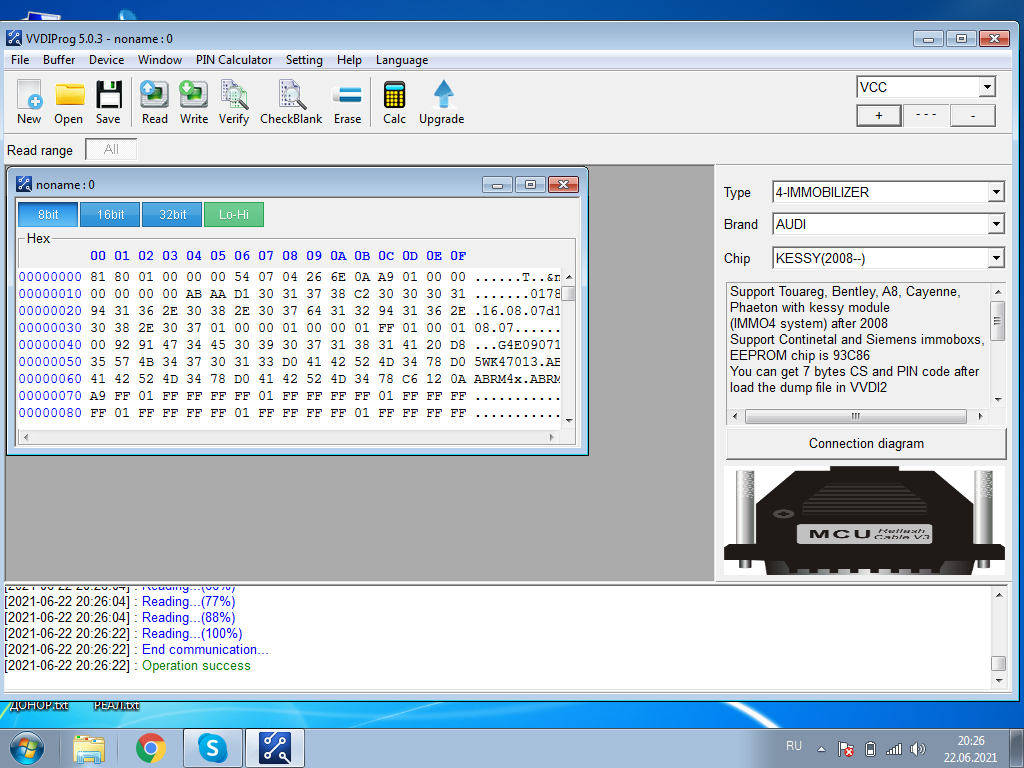Open the Calc calculator tool
Image resolution: width=1024 pixels, height=768 pixels.
[395, 101]
